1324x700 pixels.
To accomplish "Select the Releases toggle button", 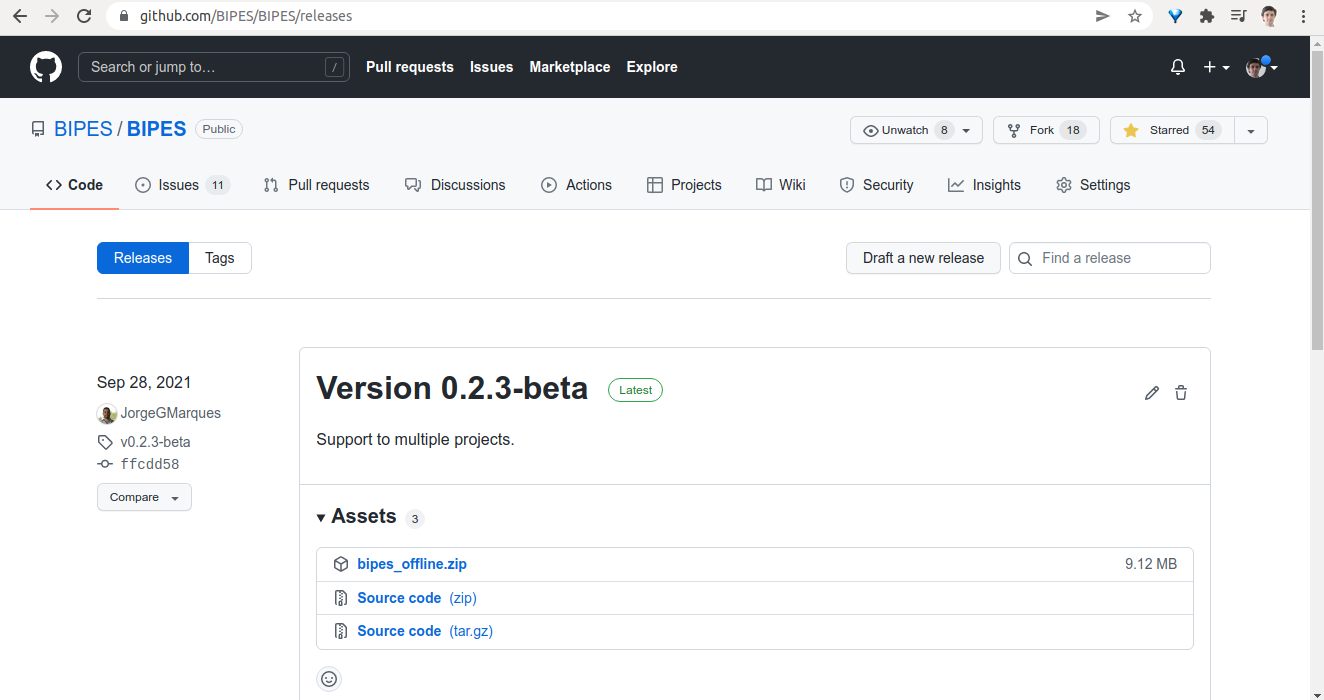I will (143, 258).
